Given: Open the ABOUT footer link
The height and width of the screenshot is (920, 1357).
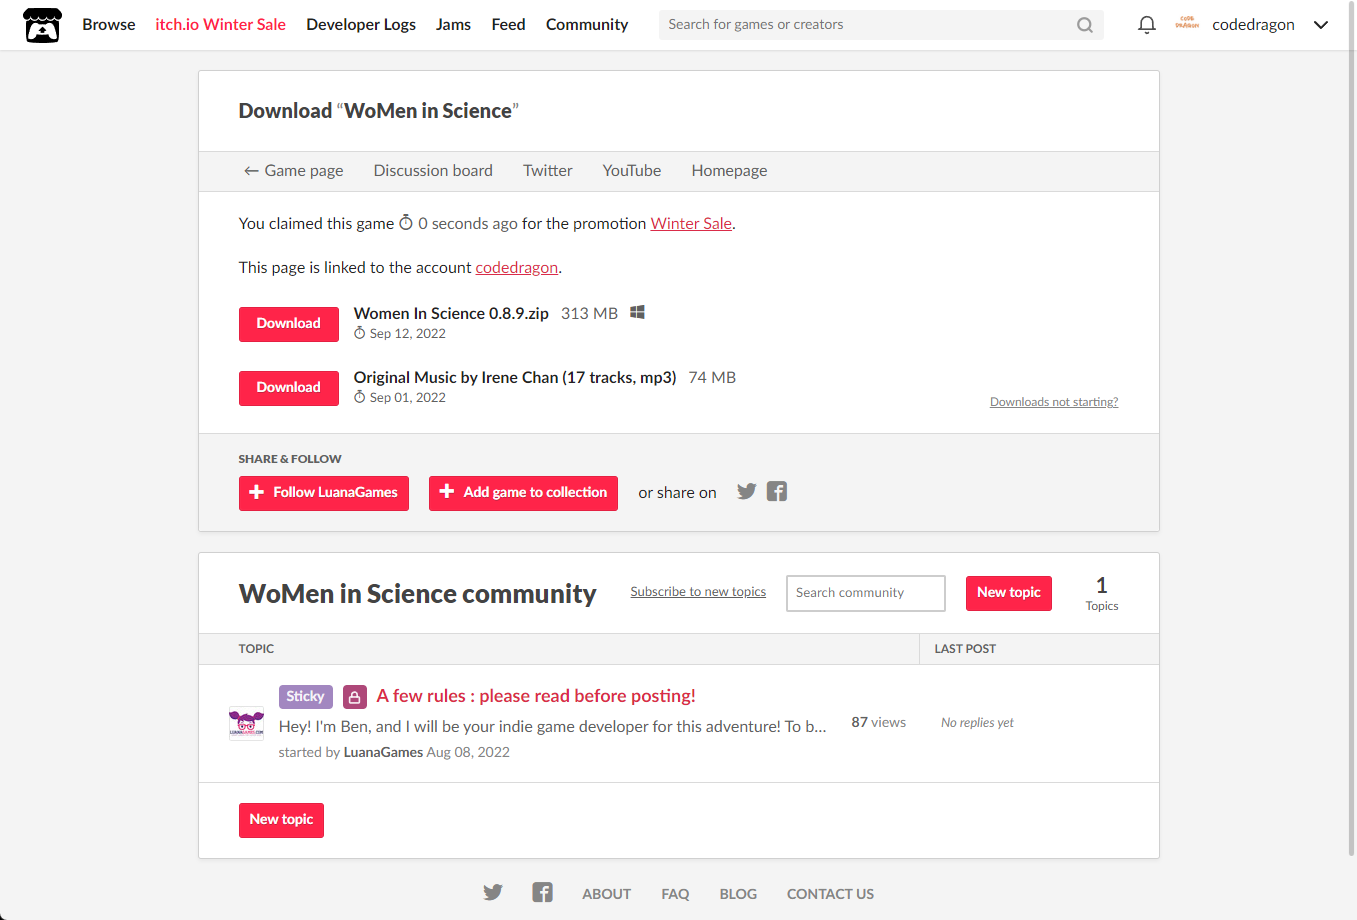Looking at the screenshot, I should (607, 894).
